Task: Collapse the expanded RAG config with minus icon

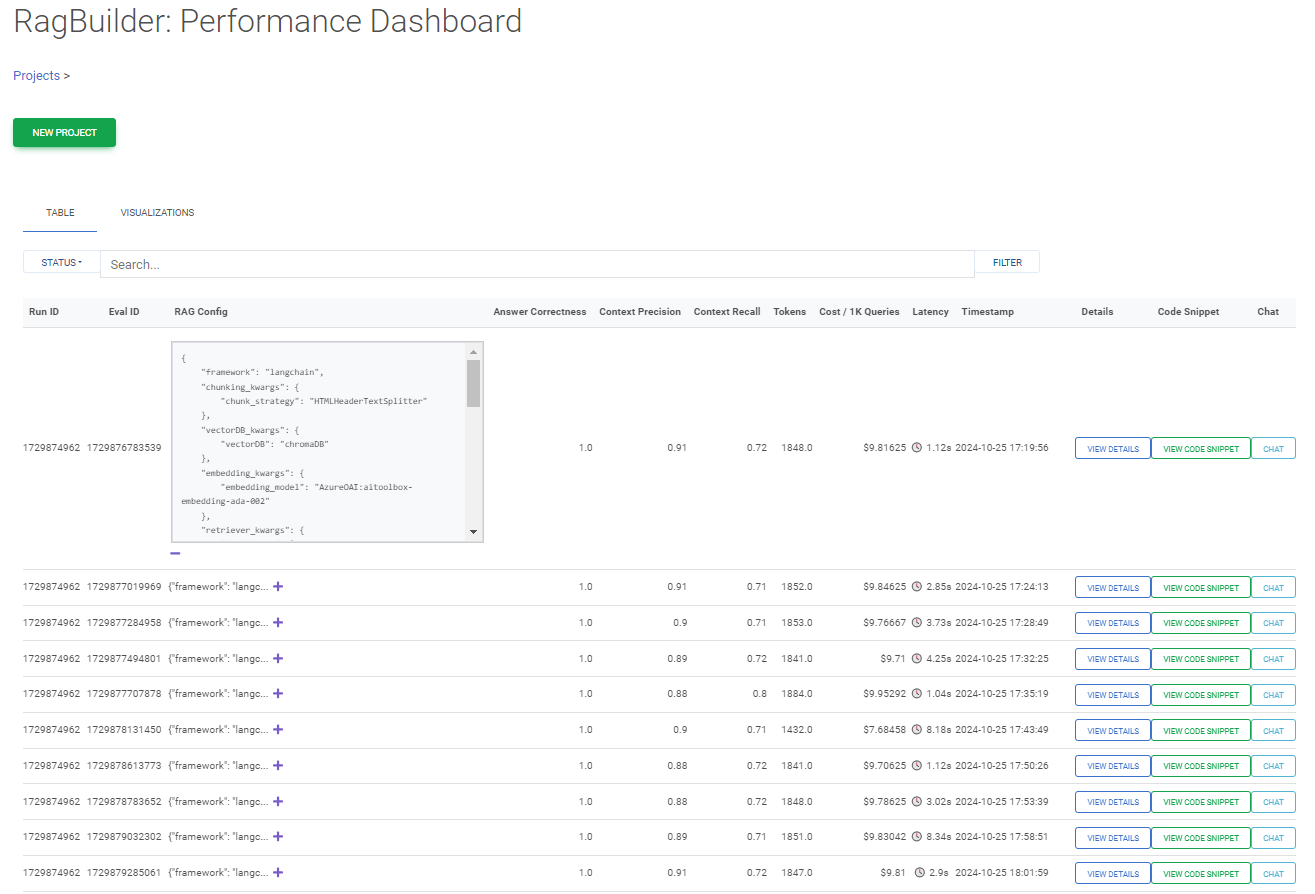Action: (175, 553)
